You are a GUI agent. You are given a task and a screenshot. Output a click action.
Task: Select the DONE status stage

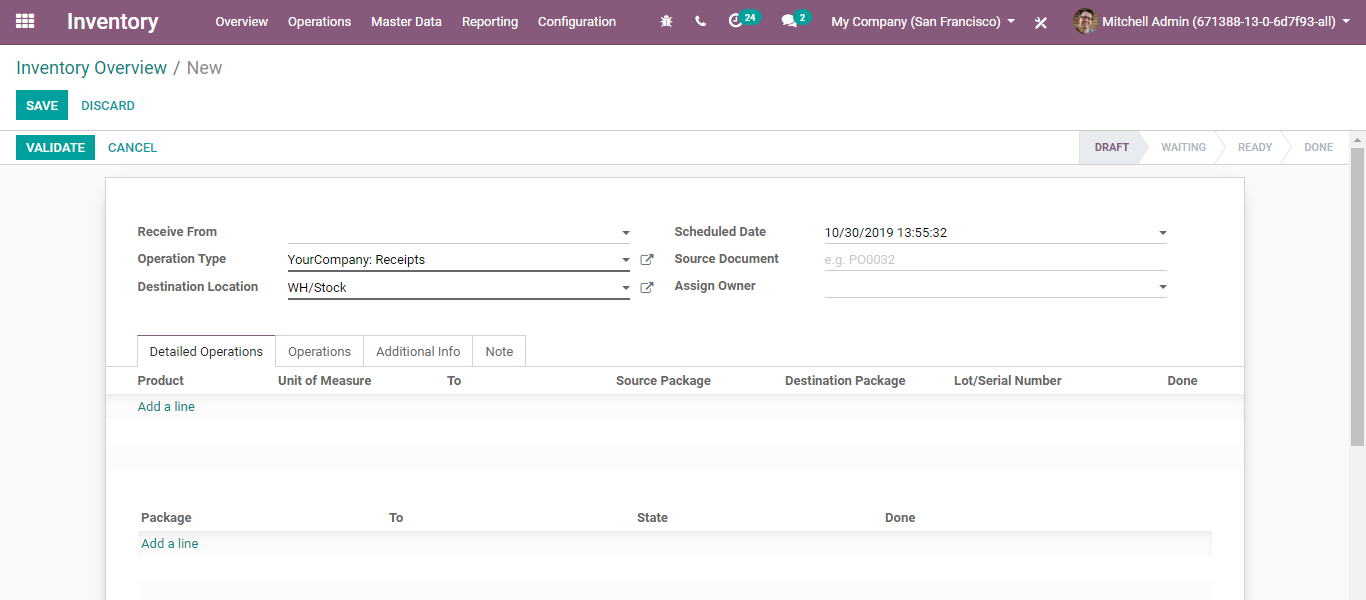(x=1318, y=147)
